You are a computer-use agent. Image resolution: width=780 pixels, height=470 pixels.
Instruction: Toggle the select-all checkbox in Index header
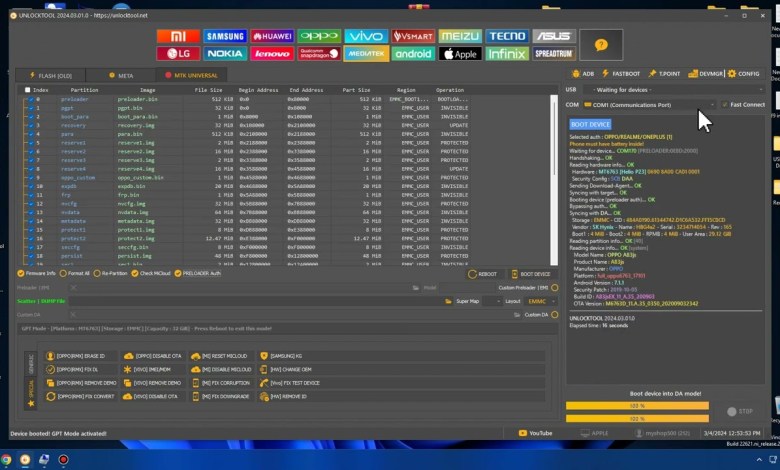(27, 90)
